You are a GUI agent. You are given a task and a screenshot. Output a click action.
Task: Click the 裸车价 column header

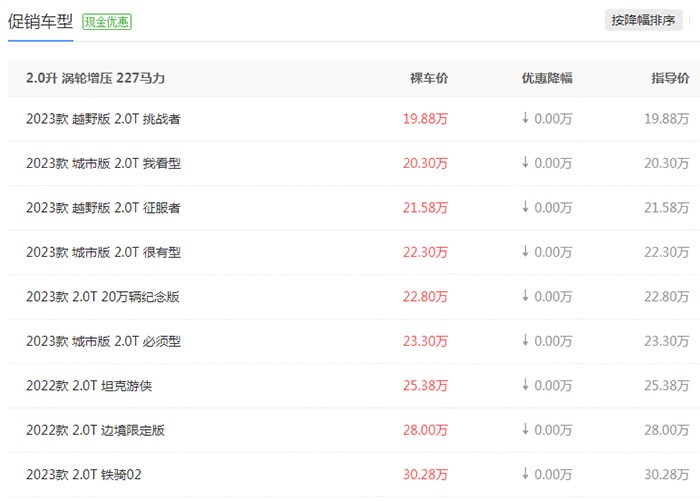pyautogui.click(x=429, y=78)
